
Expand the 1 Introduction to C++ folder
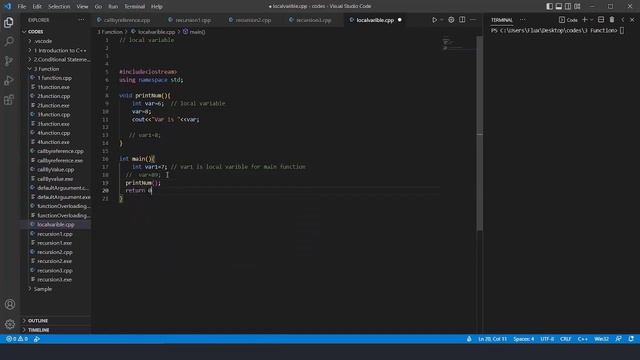[56, 50]
